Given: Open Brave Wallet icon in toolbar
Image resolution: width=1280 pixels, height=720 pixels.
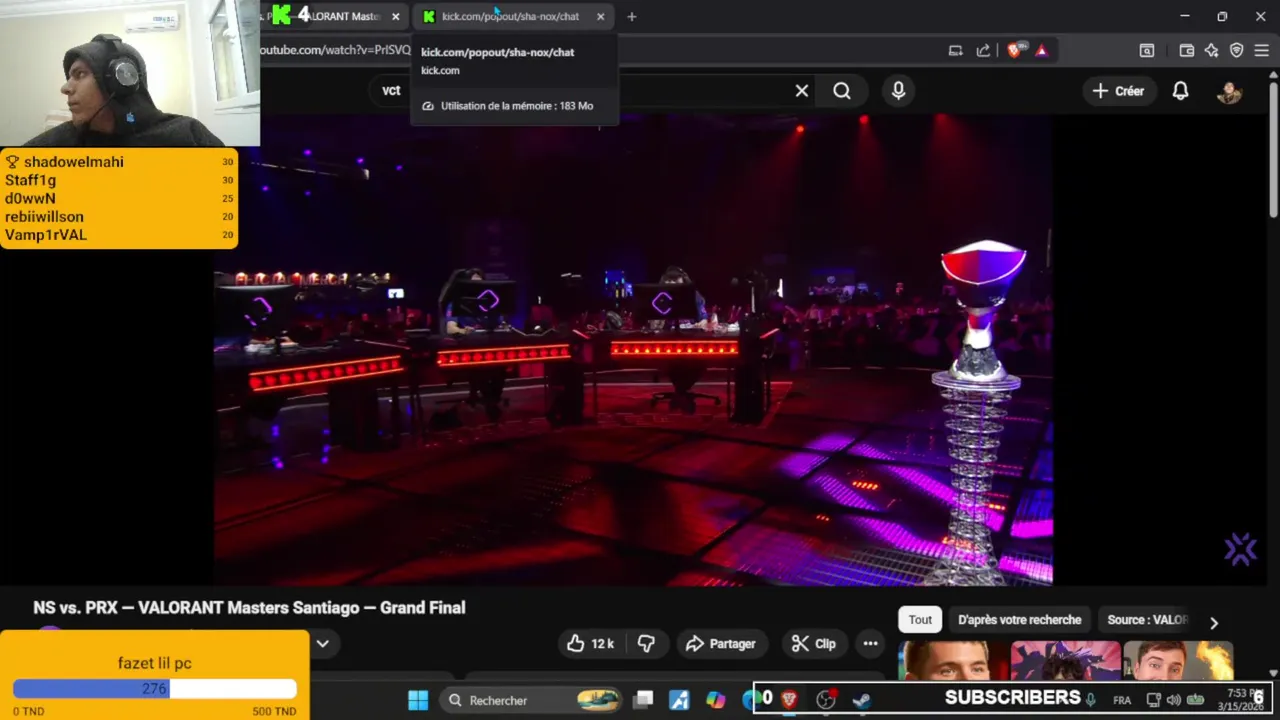Looking at the screenshot, I should [1187, 50].
